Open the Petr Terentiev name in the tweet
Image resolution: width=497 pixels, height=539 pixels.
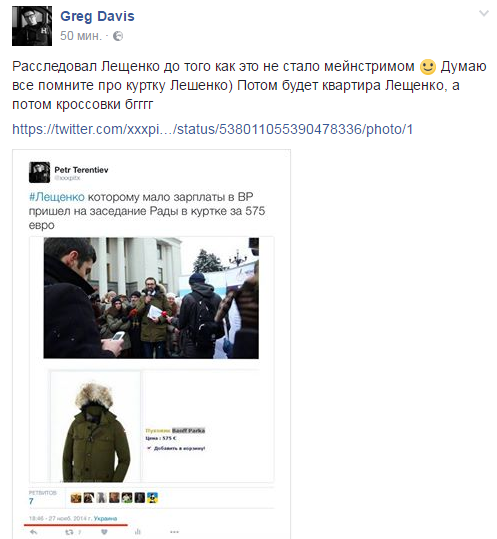pos(81,170)
